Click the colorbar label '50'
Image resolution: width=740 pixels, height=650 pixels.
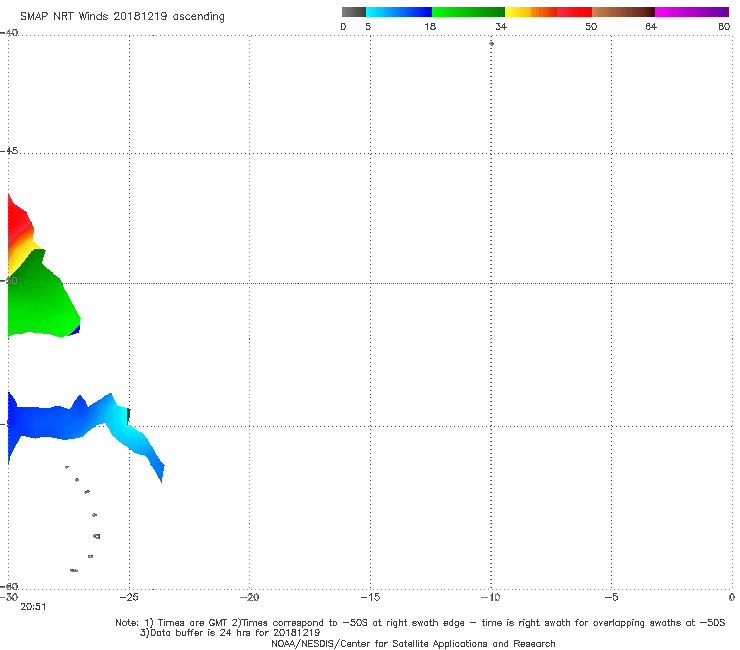pyautogui.click(x=591, y=27)
